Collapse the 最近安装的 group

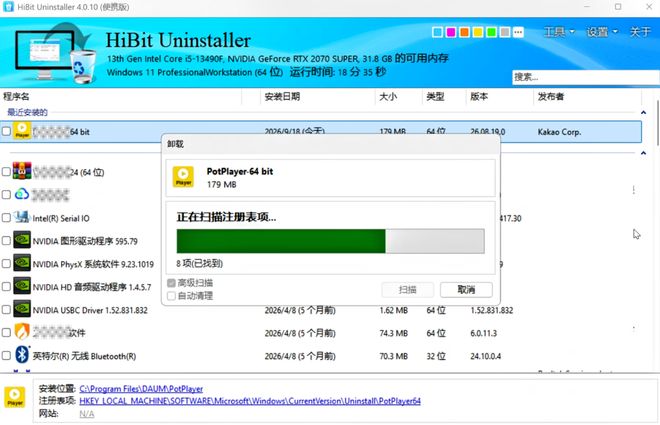[643, 112]
